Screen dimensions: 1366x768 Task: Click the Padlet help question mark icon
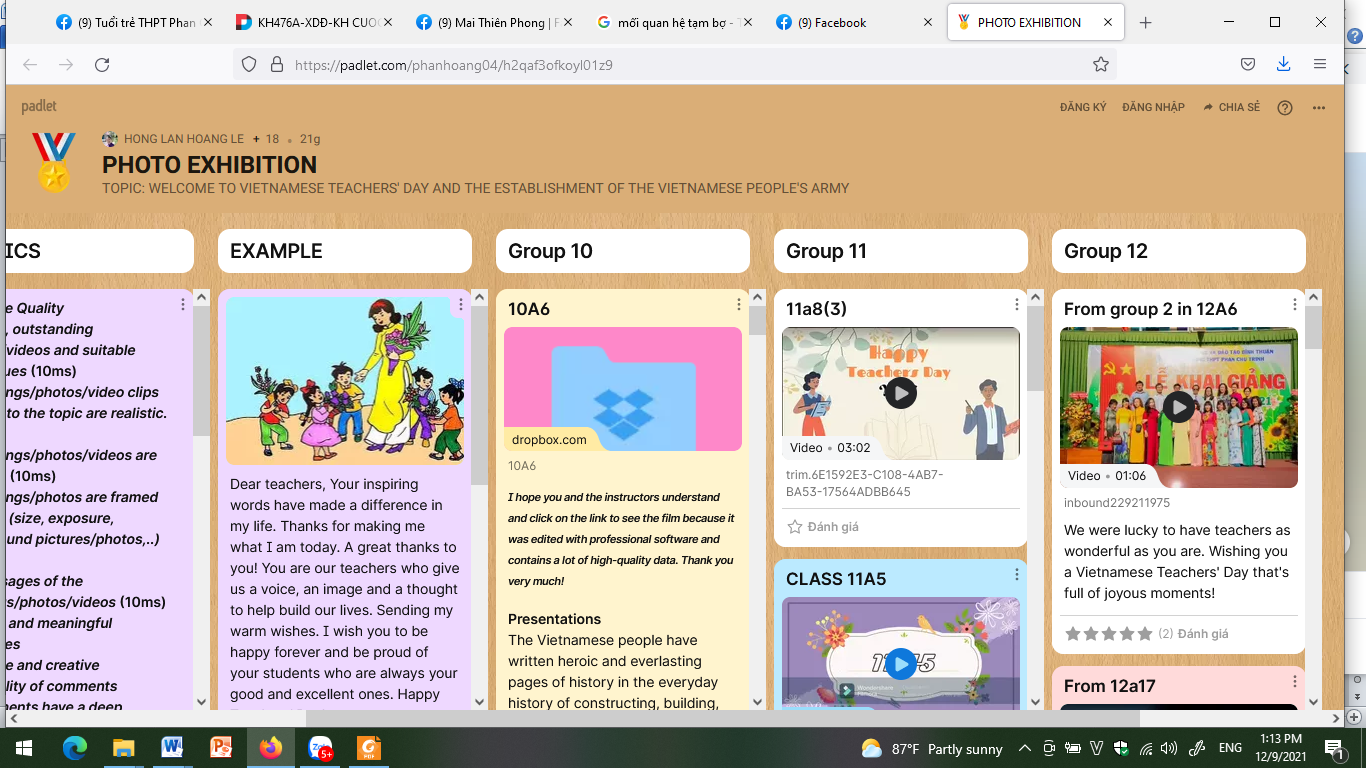(x=1285, y=108)
